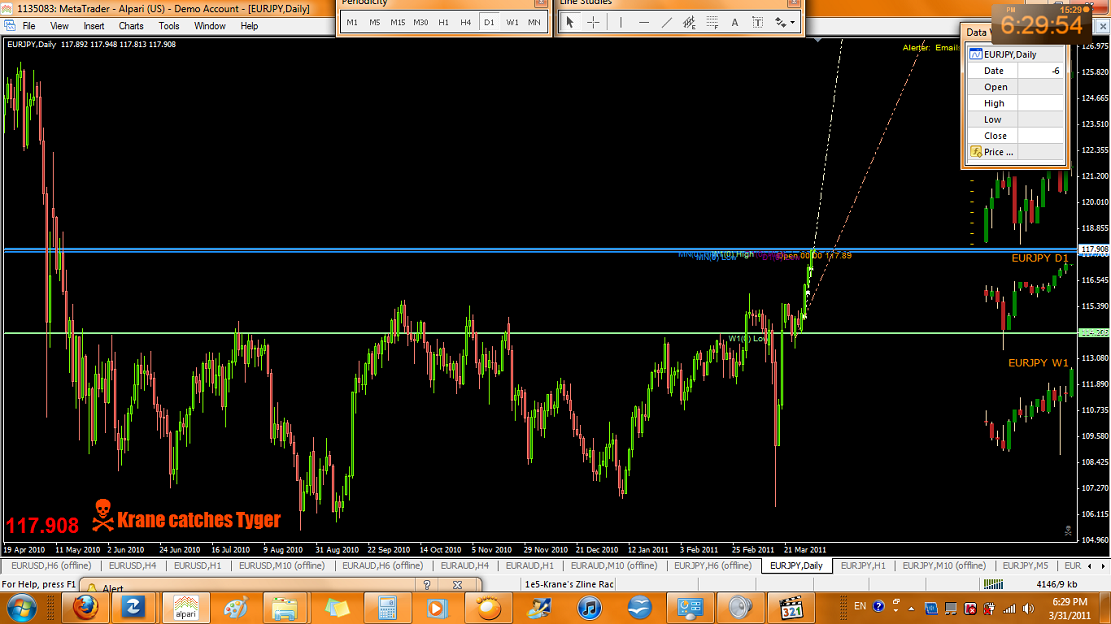Toggle the D1 daily periodicity button
Viewport: 1111px width, 624px height.
point(489,23)
